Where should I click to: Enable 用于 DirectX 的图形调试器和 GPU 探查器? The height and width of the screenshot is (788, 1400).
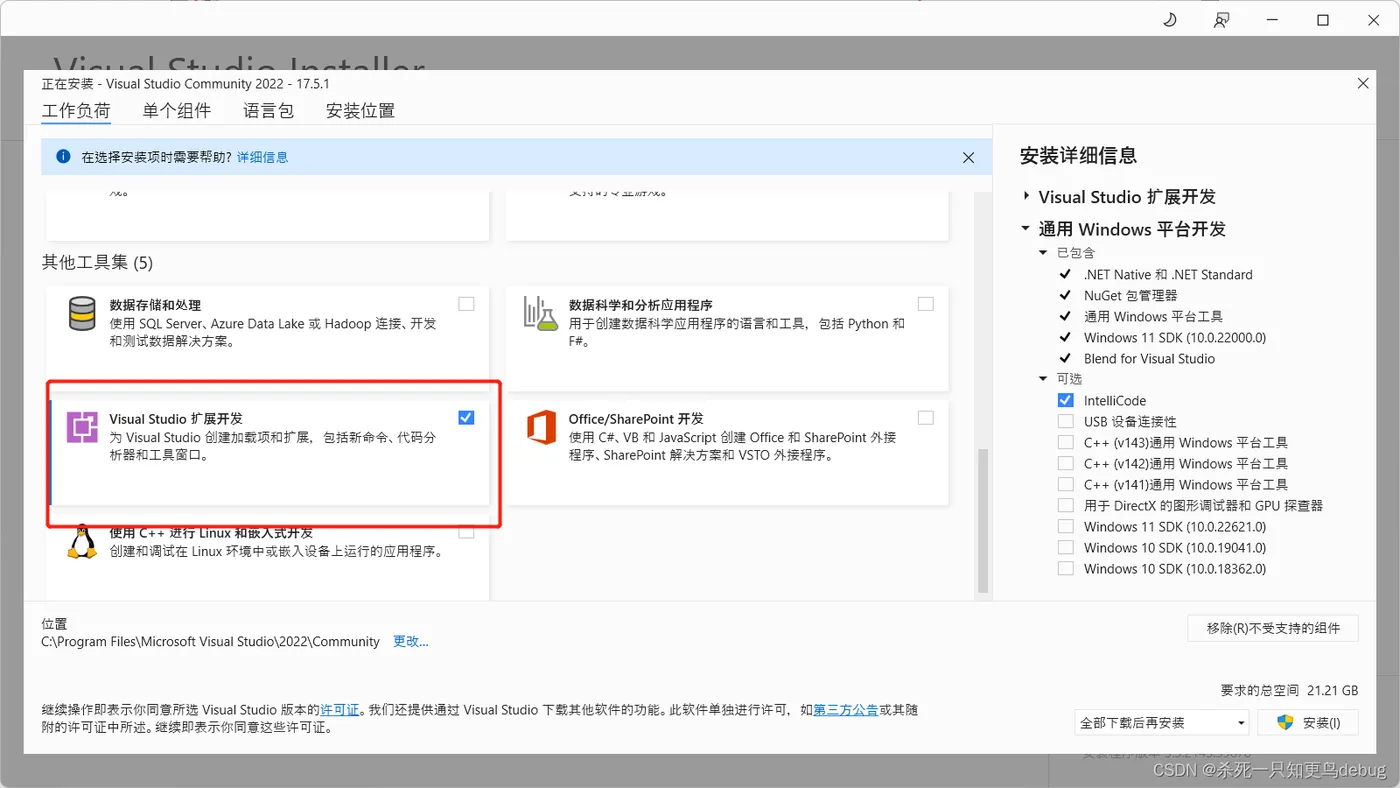point(1066,505)
